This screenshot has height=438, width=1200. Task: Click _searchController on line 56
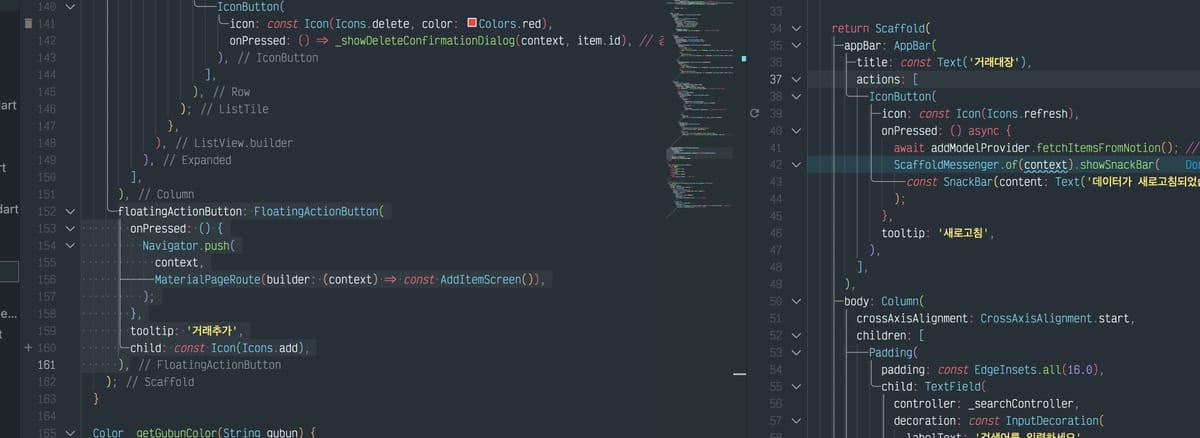click(x=1022, y=403)
